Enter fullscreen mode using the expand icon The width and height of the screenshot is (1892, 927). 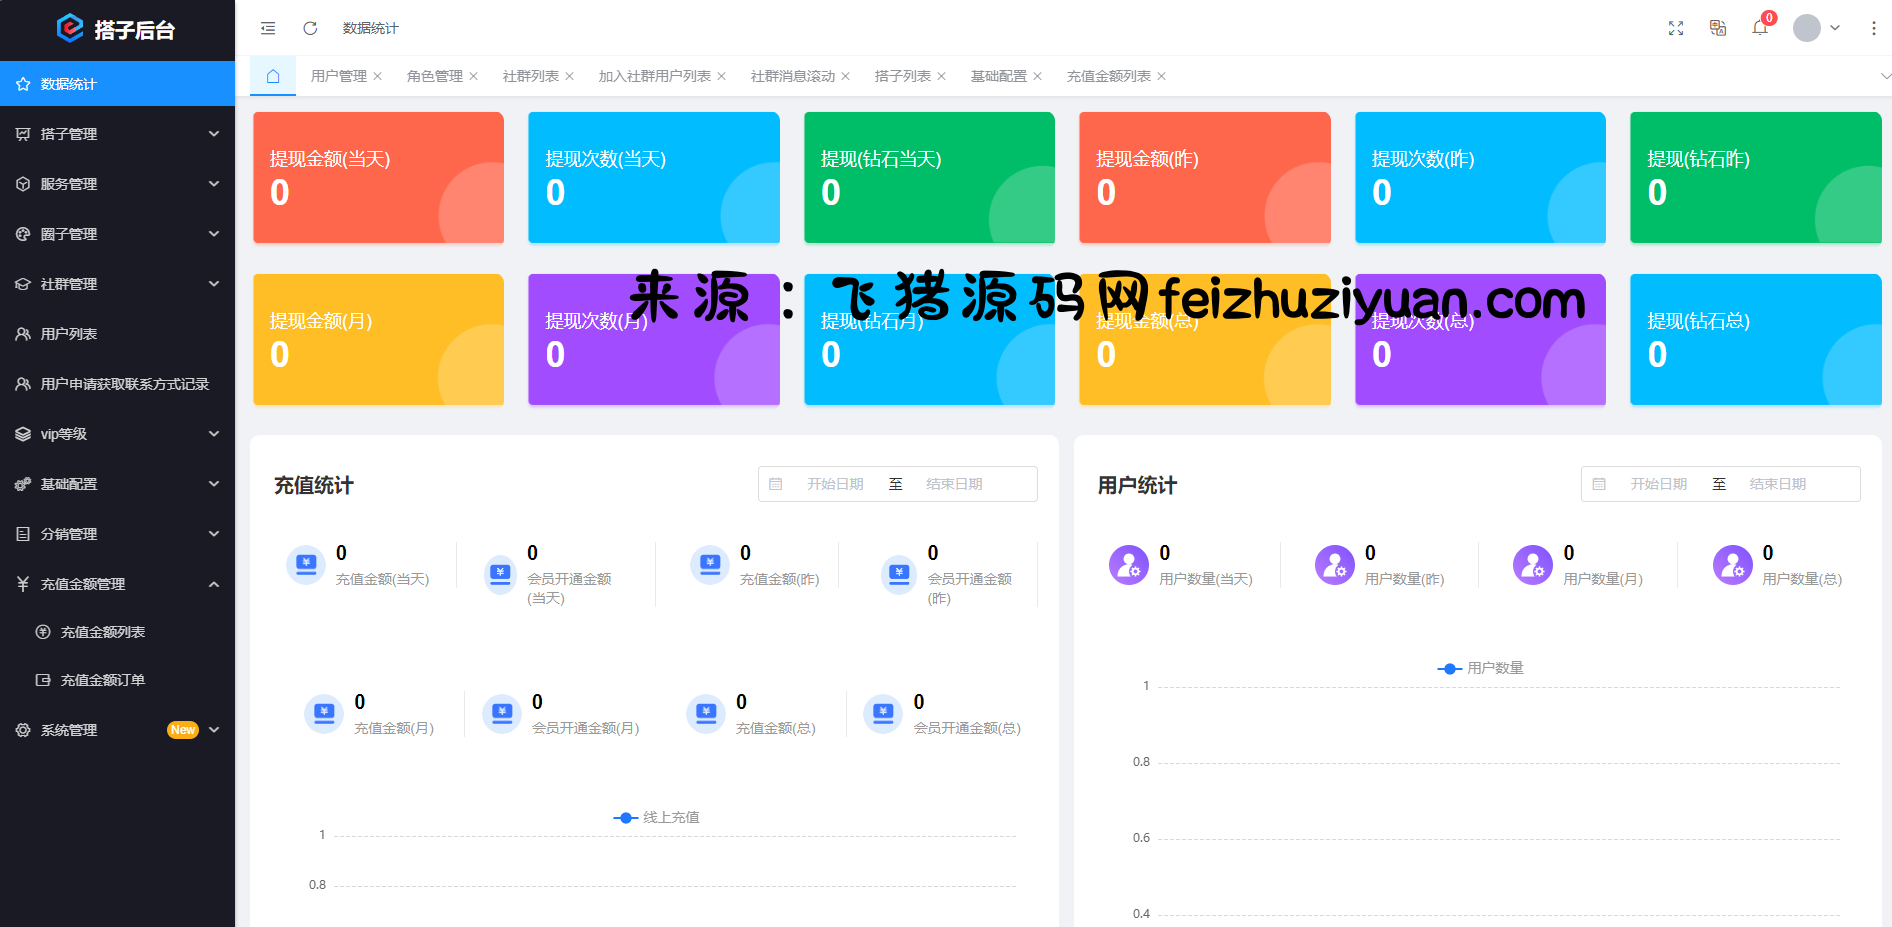[x=1676, y=28]
